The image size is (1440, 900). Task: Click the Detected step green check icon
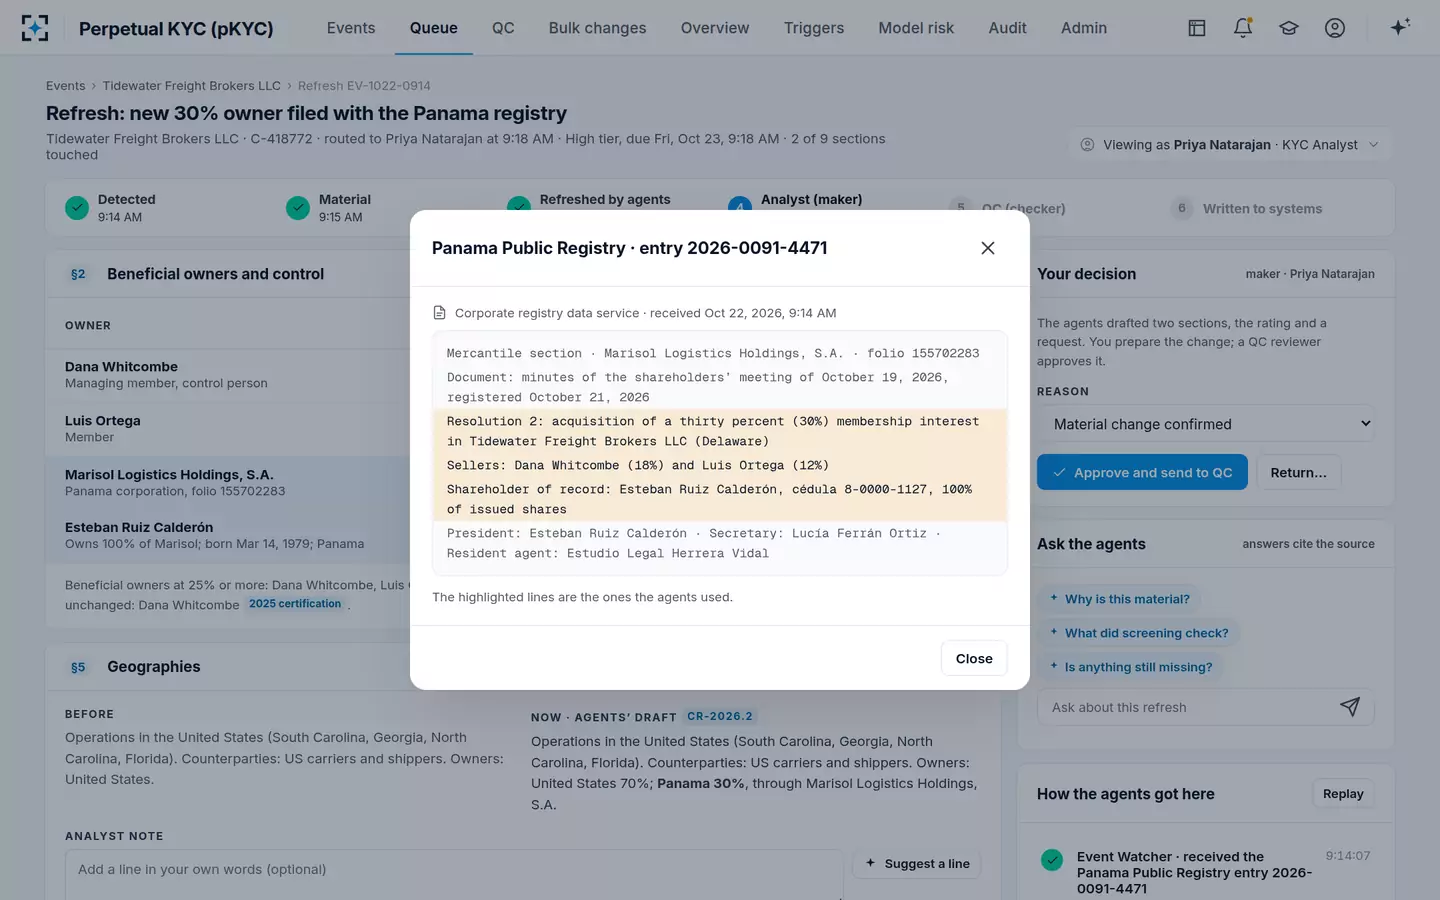point(77,208)
